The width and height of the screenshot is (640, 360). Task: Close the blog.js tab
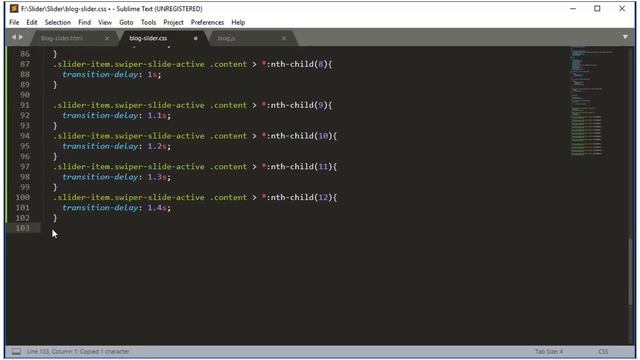(x=284, y=38)
